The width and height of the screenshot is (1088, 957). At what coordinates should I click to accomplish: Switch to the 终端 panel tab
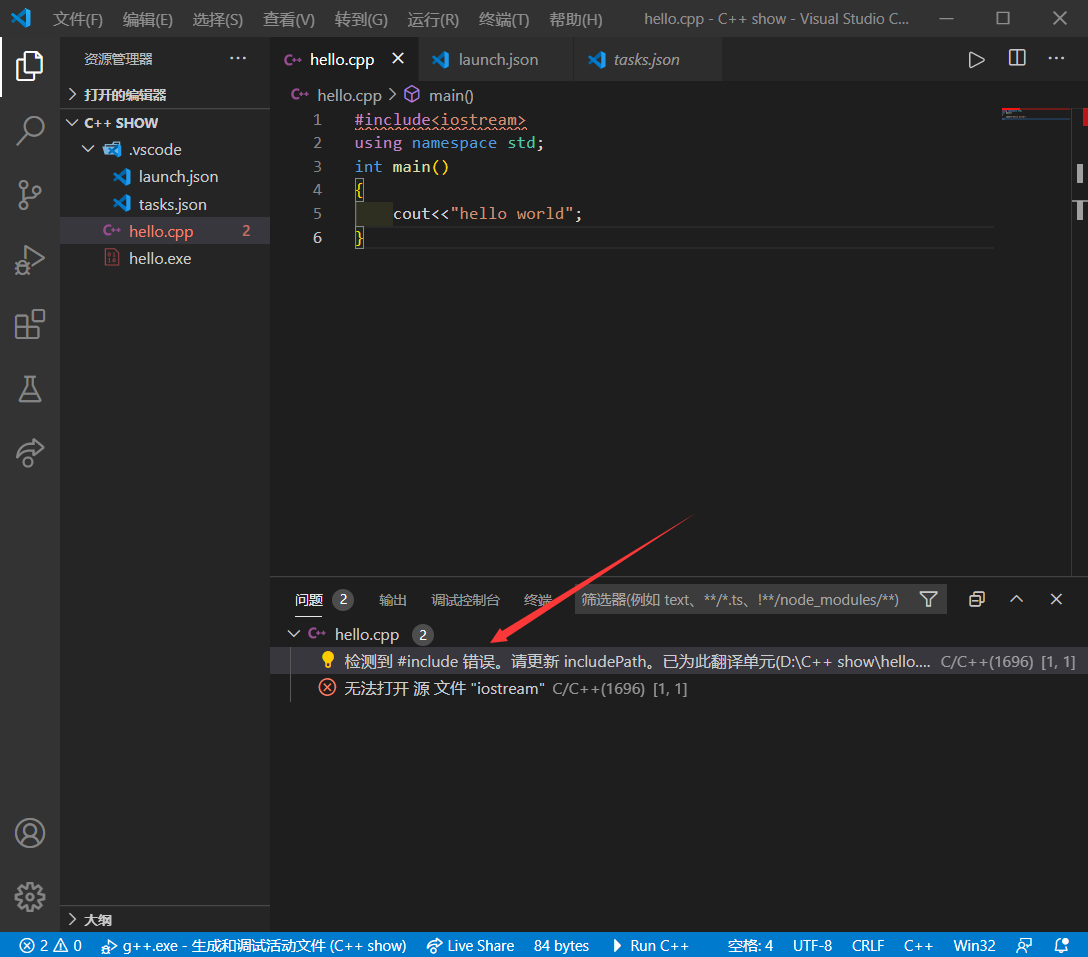click(537, 599)
